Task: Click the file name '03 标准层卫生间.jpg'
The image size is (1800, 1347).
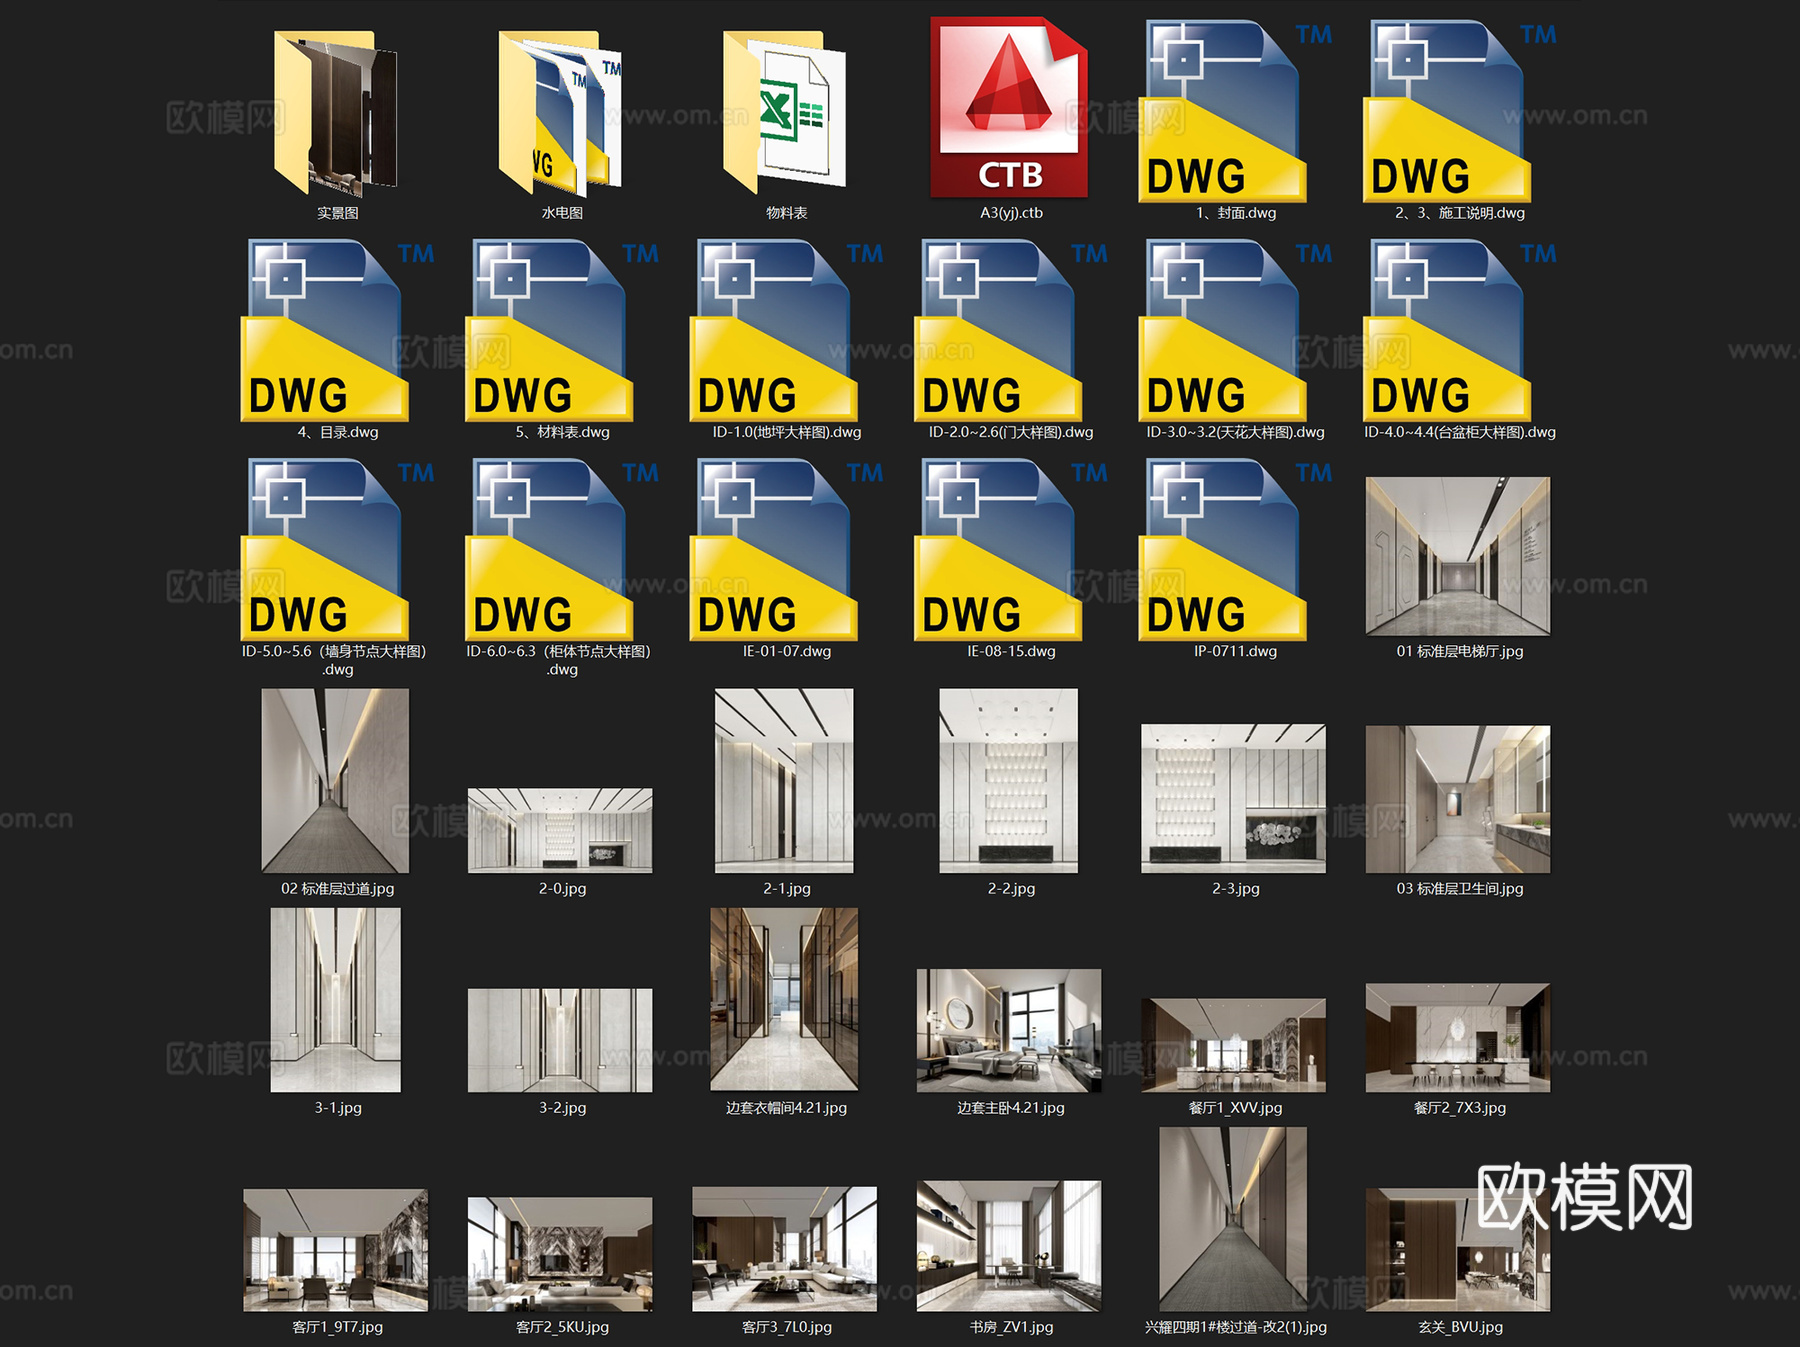Action: (1460, 889)
